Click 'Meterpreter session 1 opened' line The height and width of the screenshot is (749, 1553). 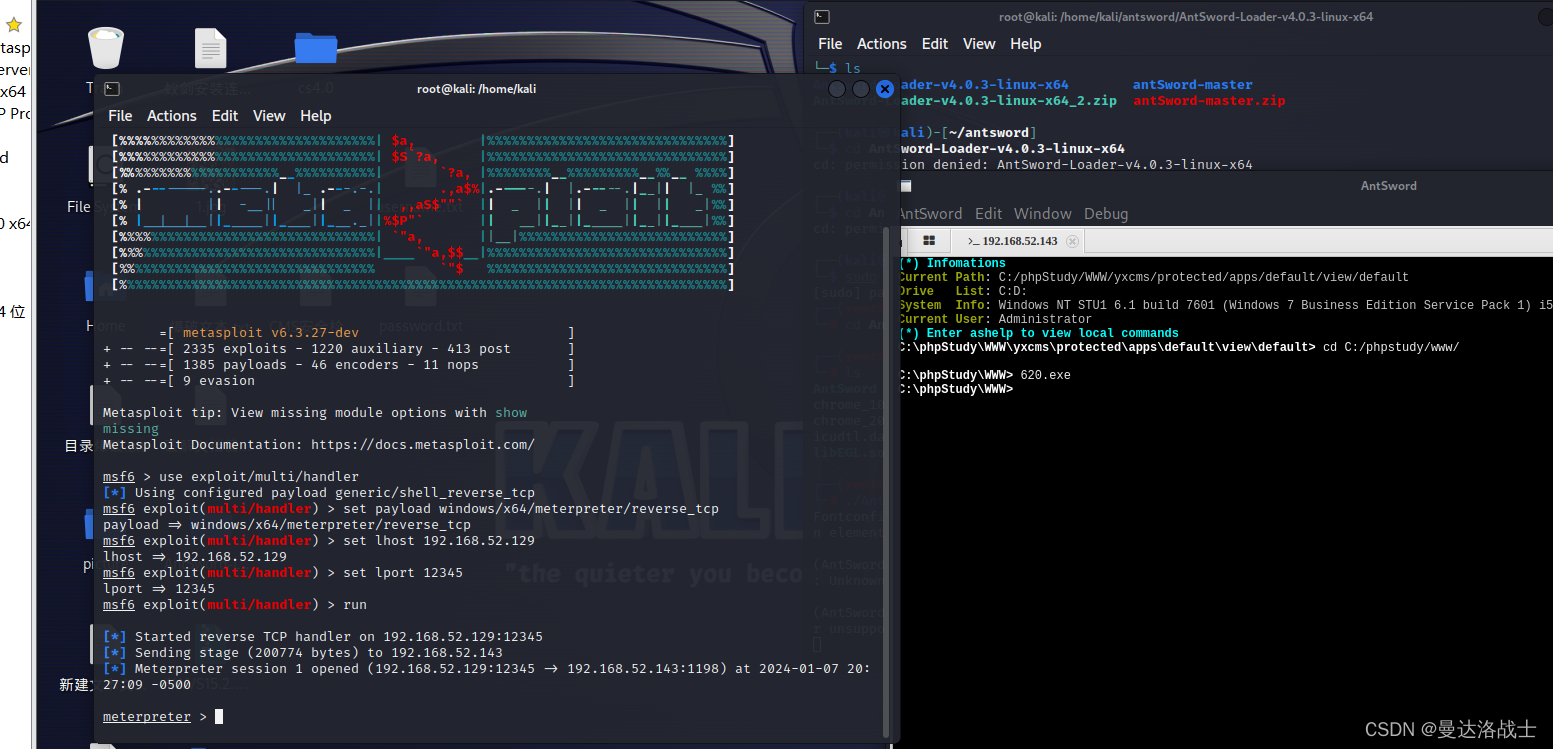click(486, 677)
